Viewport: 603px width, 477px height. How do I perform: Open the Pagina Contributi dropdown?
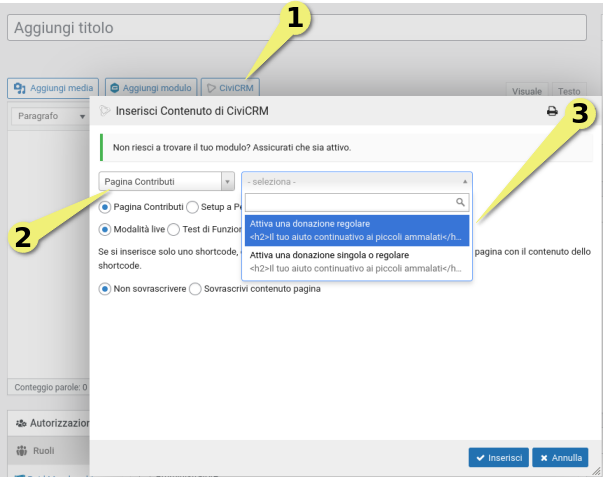pos(167,181)
